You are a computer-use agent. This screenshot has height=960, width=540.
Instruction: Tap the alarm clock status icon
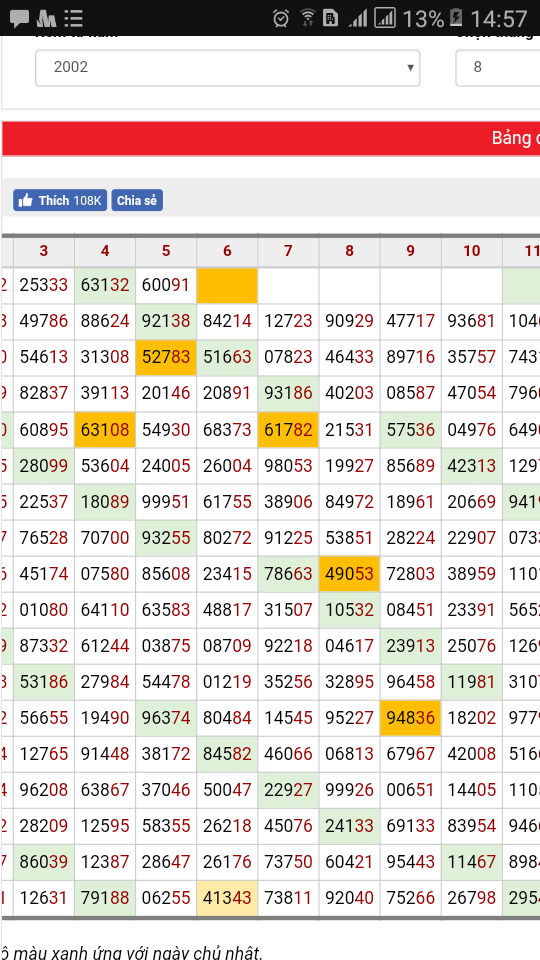281,18
